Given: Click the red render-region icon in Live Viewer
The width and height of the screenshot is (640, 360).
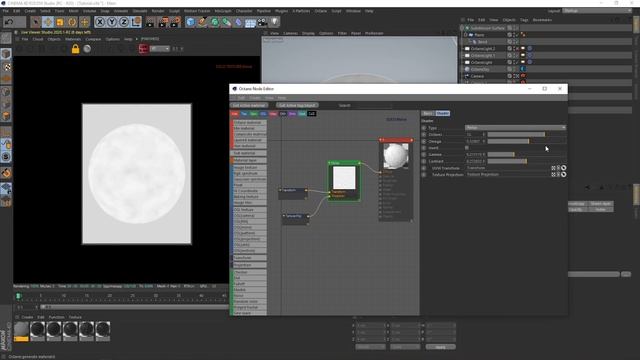Looking at the screenshot, I should click(x=143, y=49).
